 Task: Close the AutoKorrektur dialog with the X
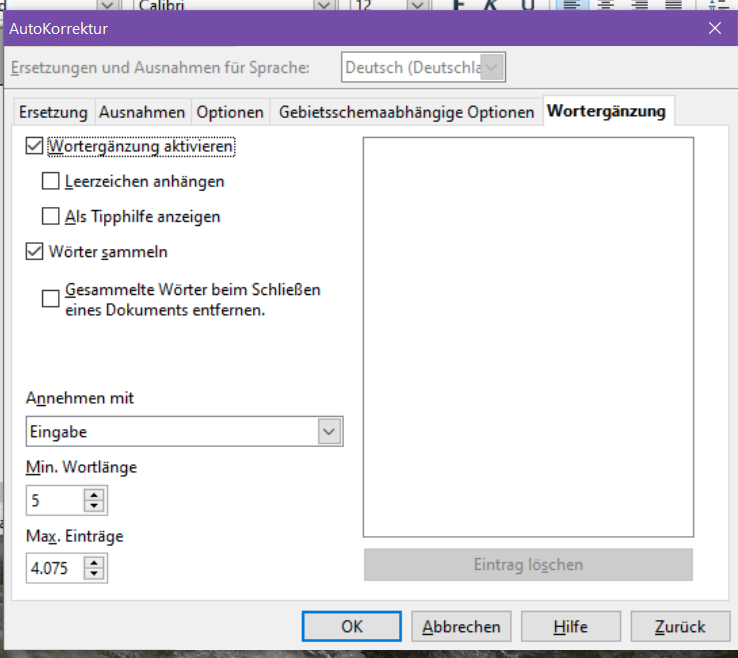[715, 28]
